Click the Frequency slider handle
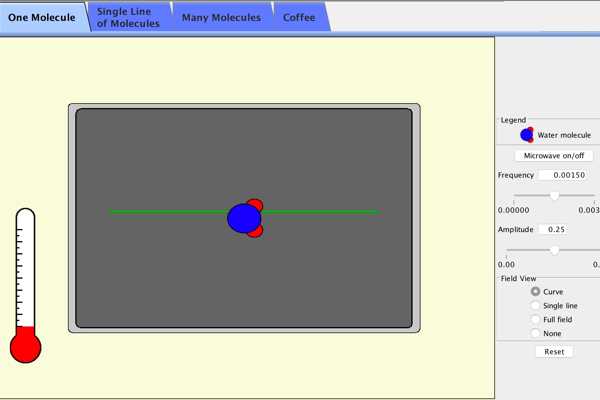 554,196
